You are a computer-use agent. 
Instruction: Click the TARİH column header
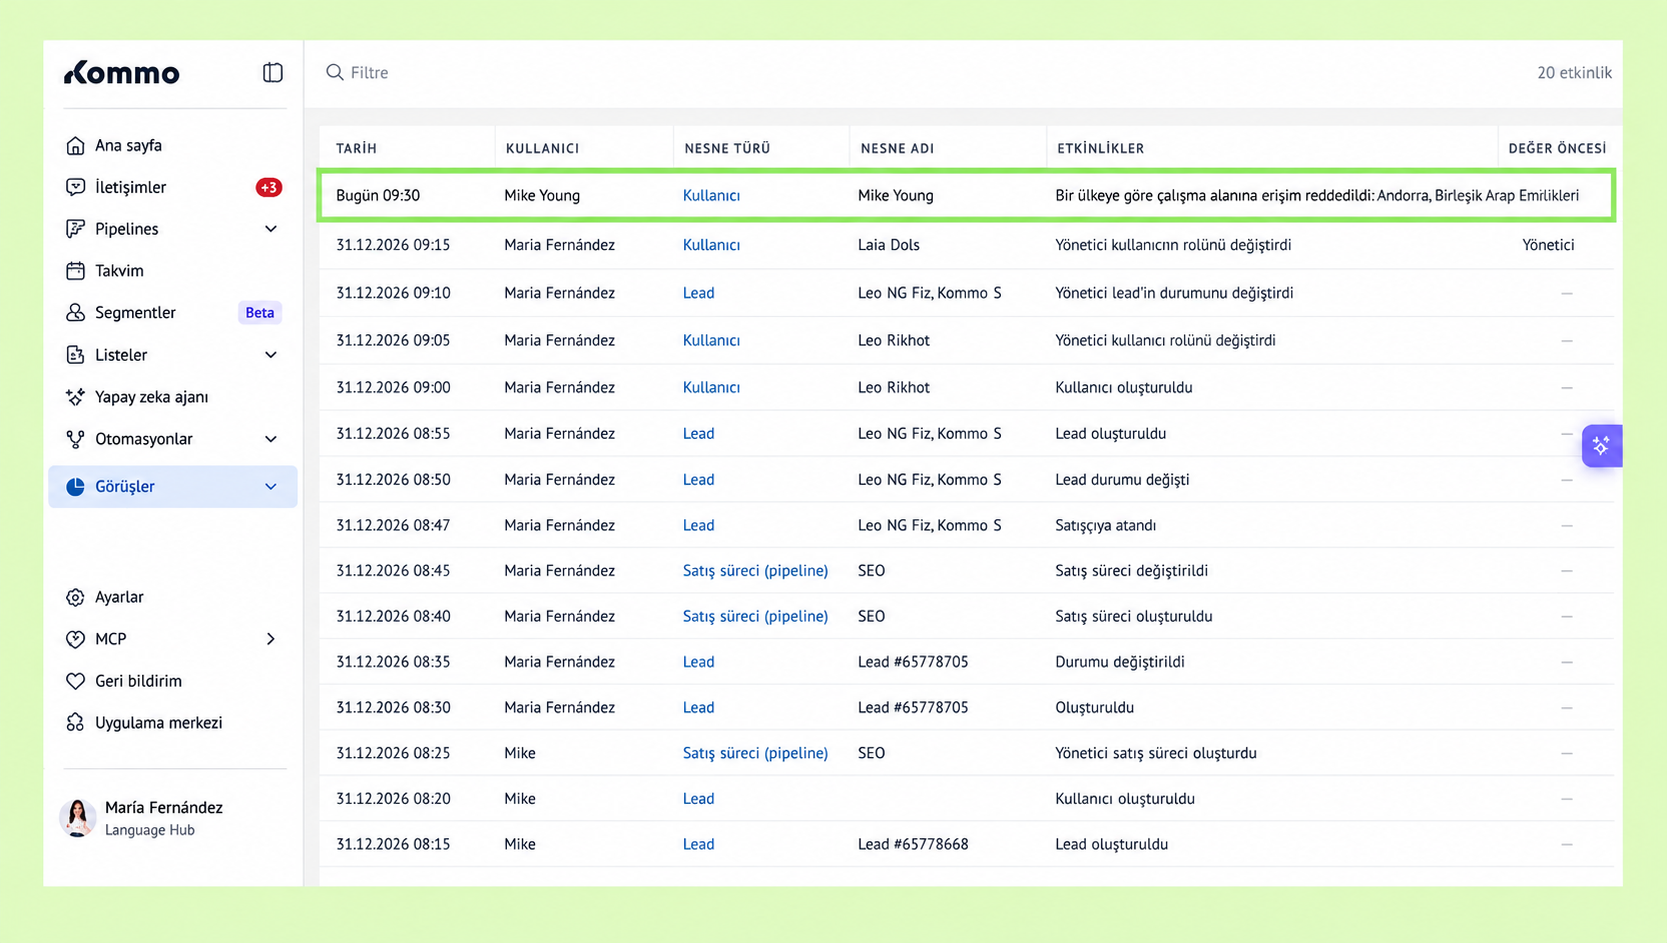tap(356, 148)
